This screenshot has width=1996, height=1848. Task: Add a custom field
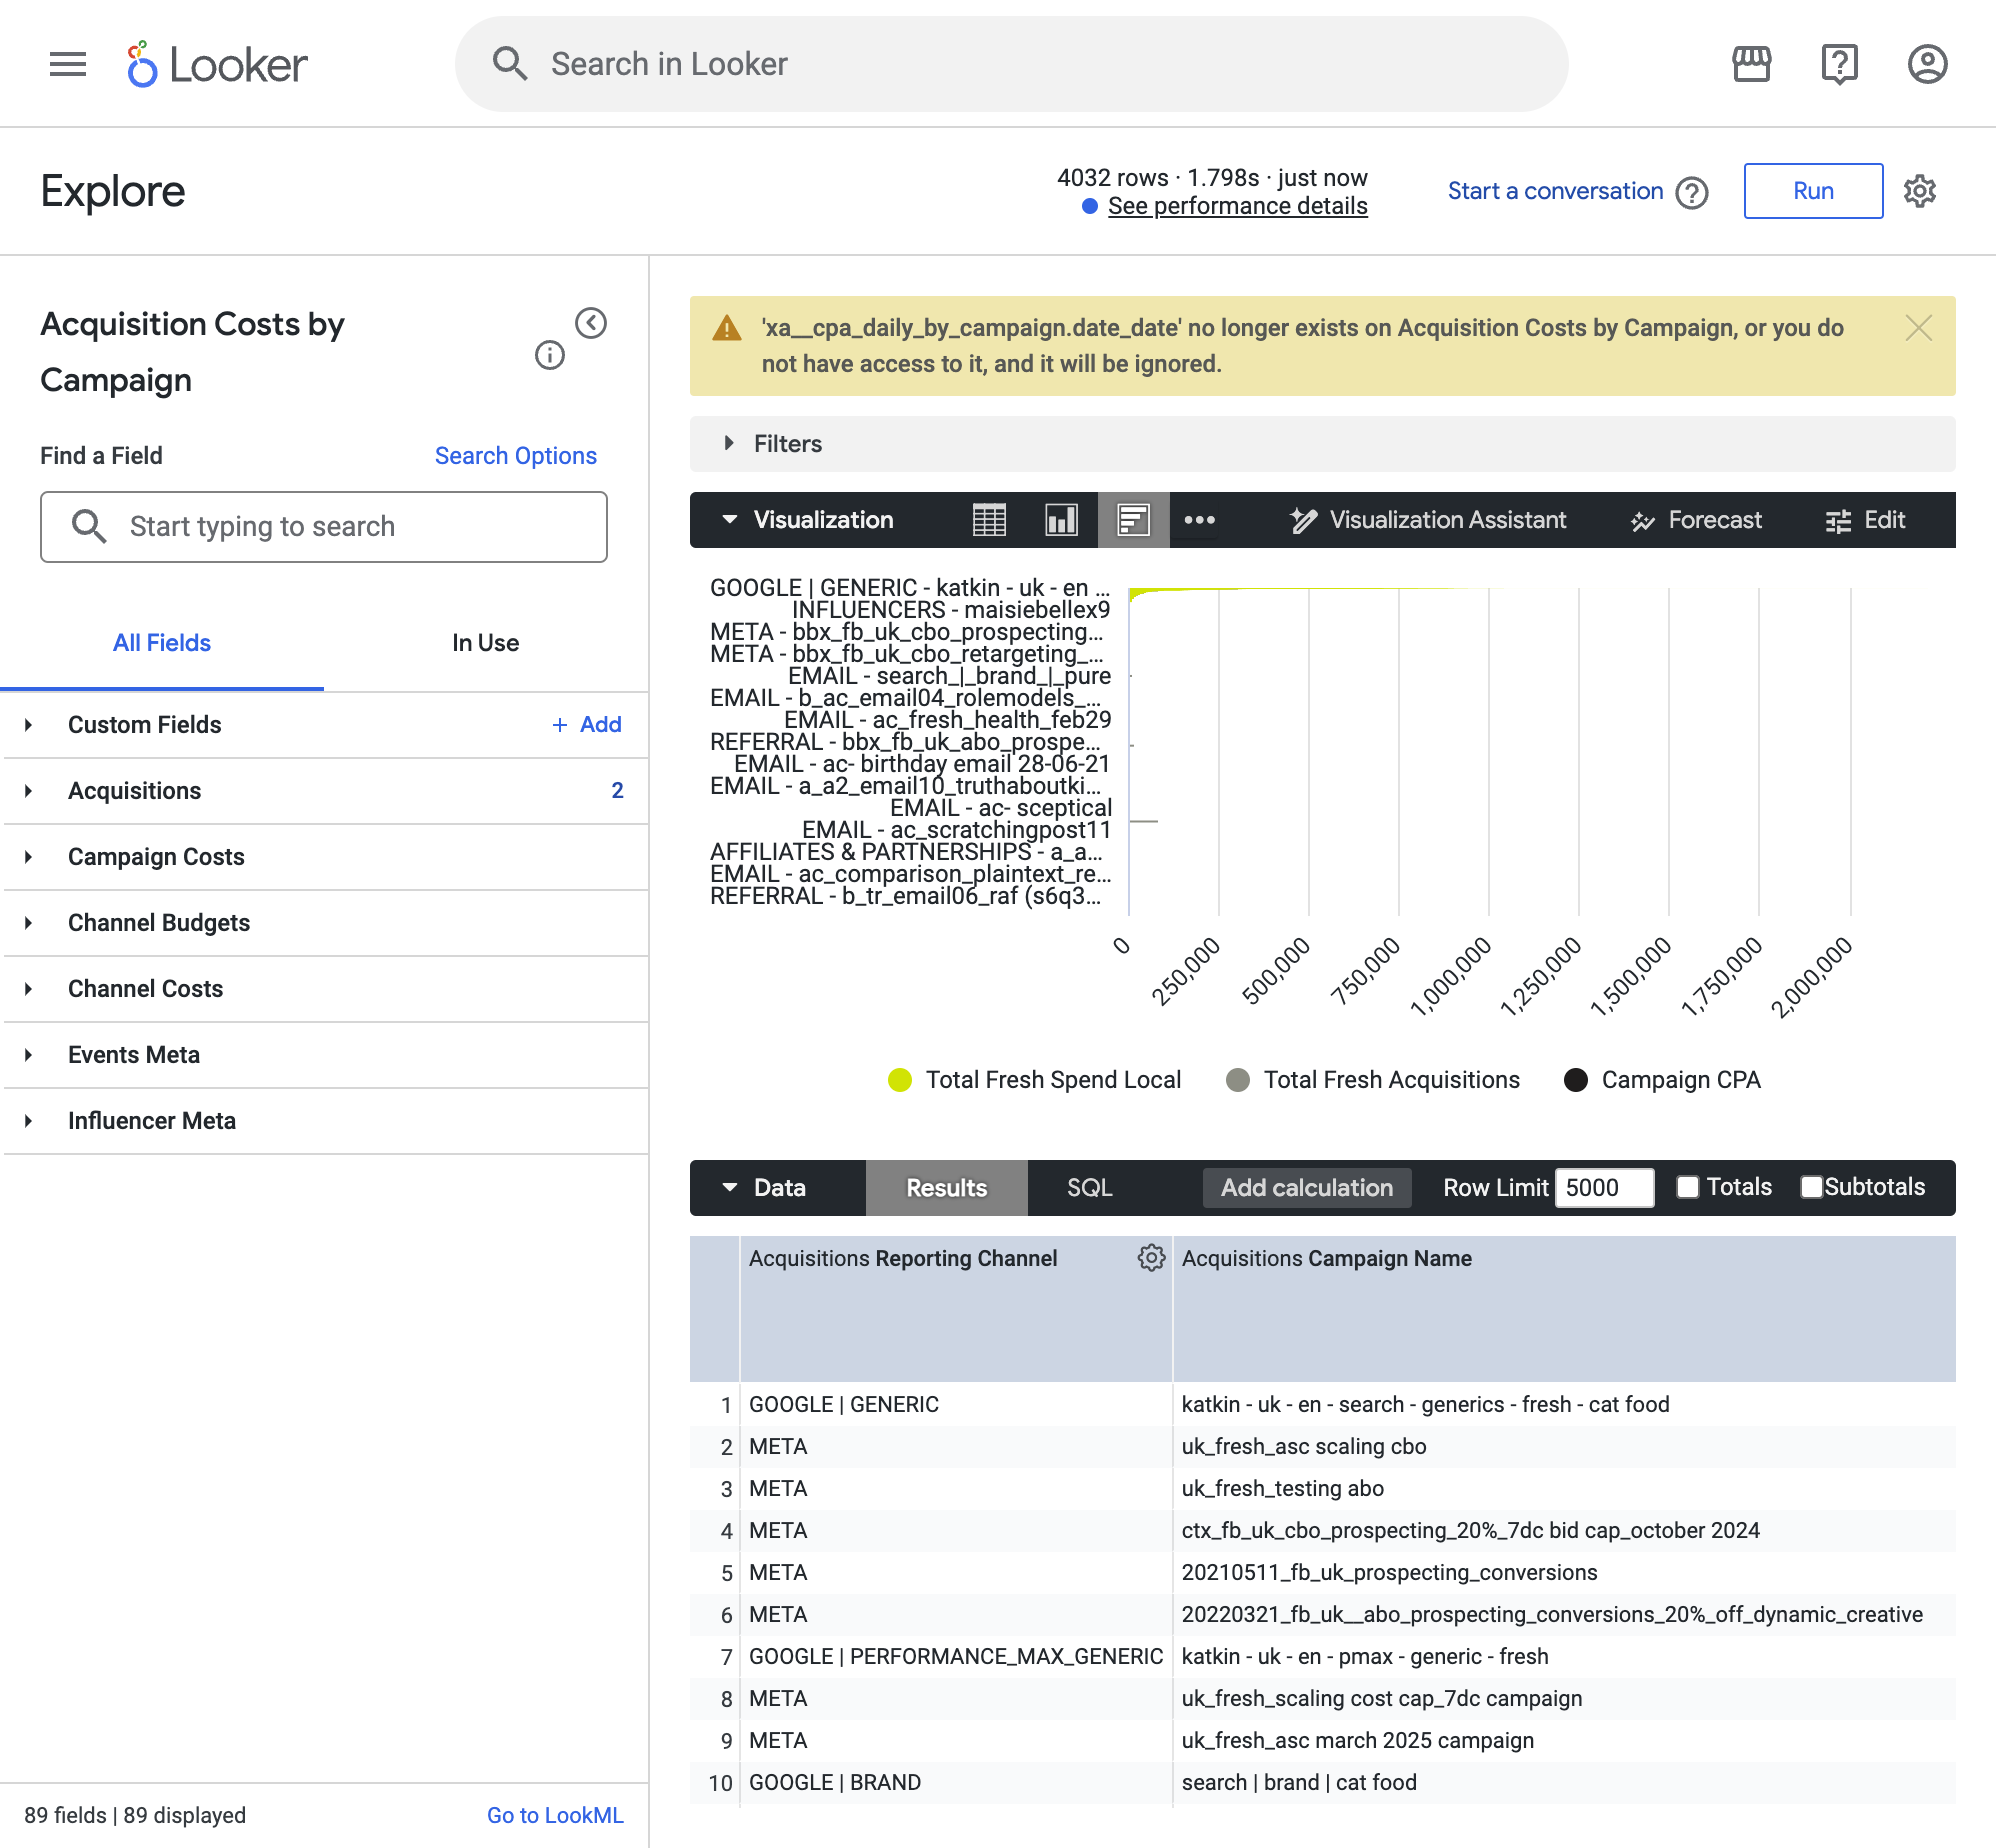click(587, 725)
